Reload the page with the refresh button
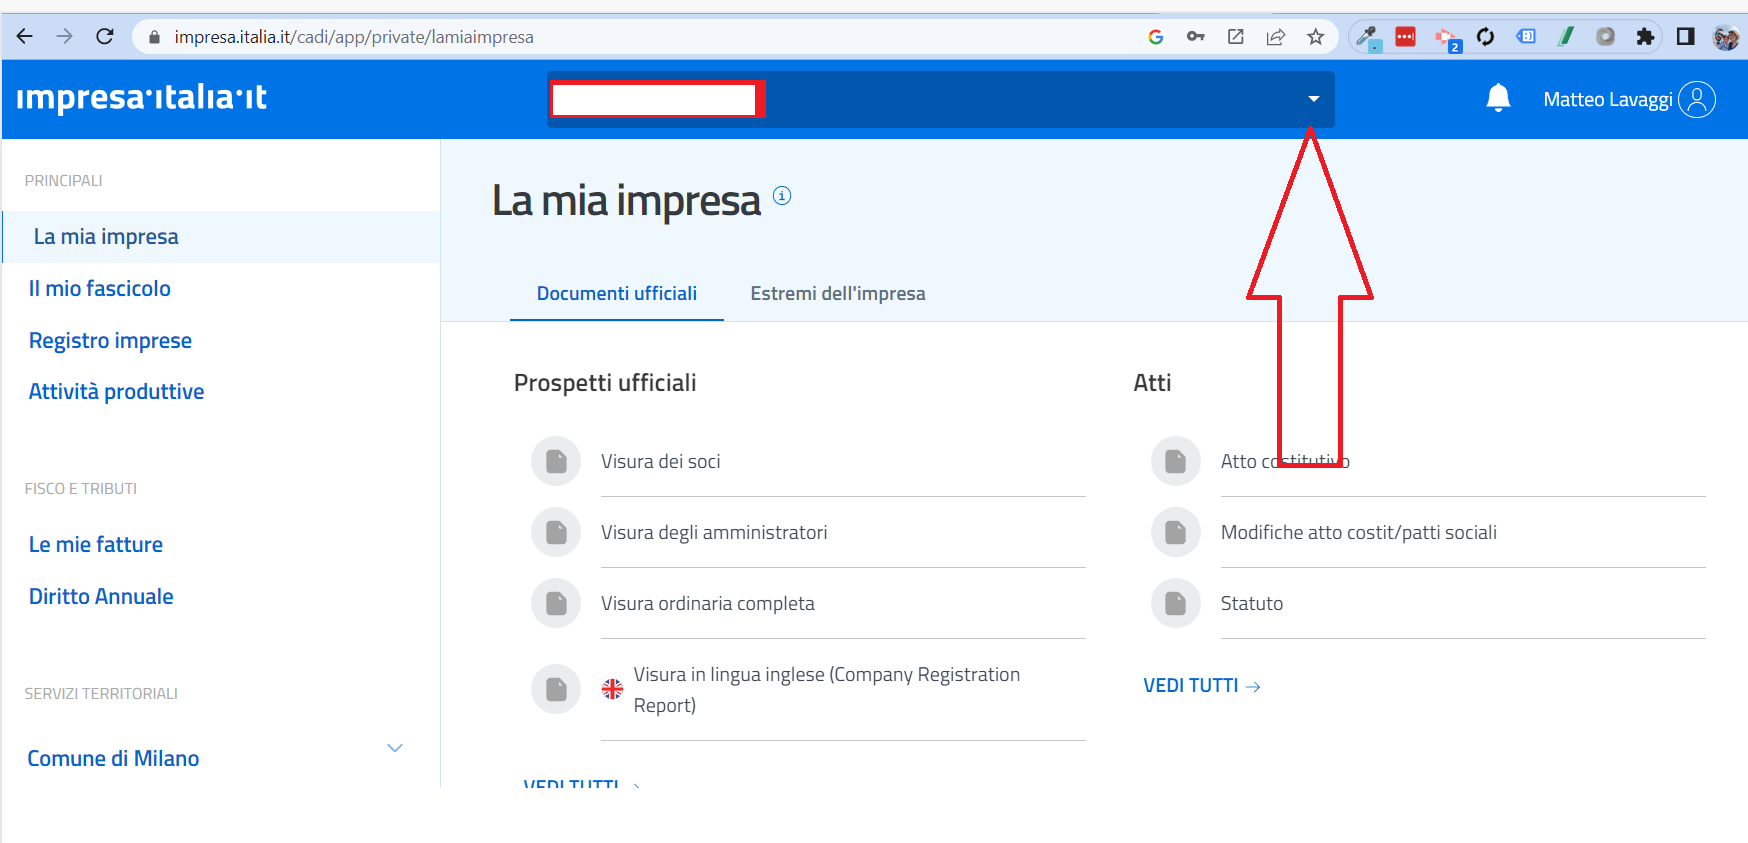The height and width of the screenshot is (843, 1748). [x=105, y=37]
